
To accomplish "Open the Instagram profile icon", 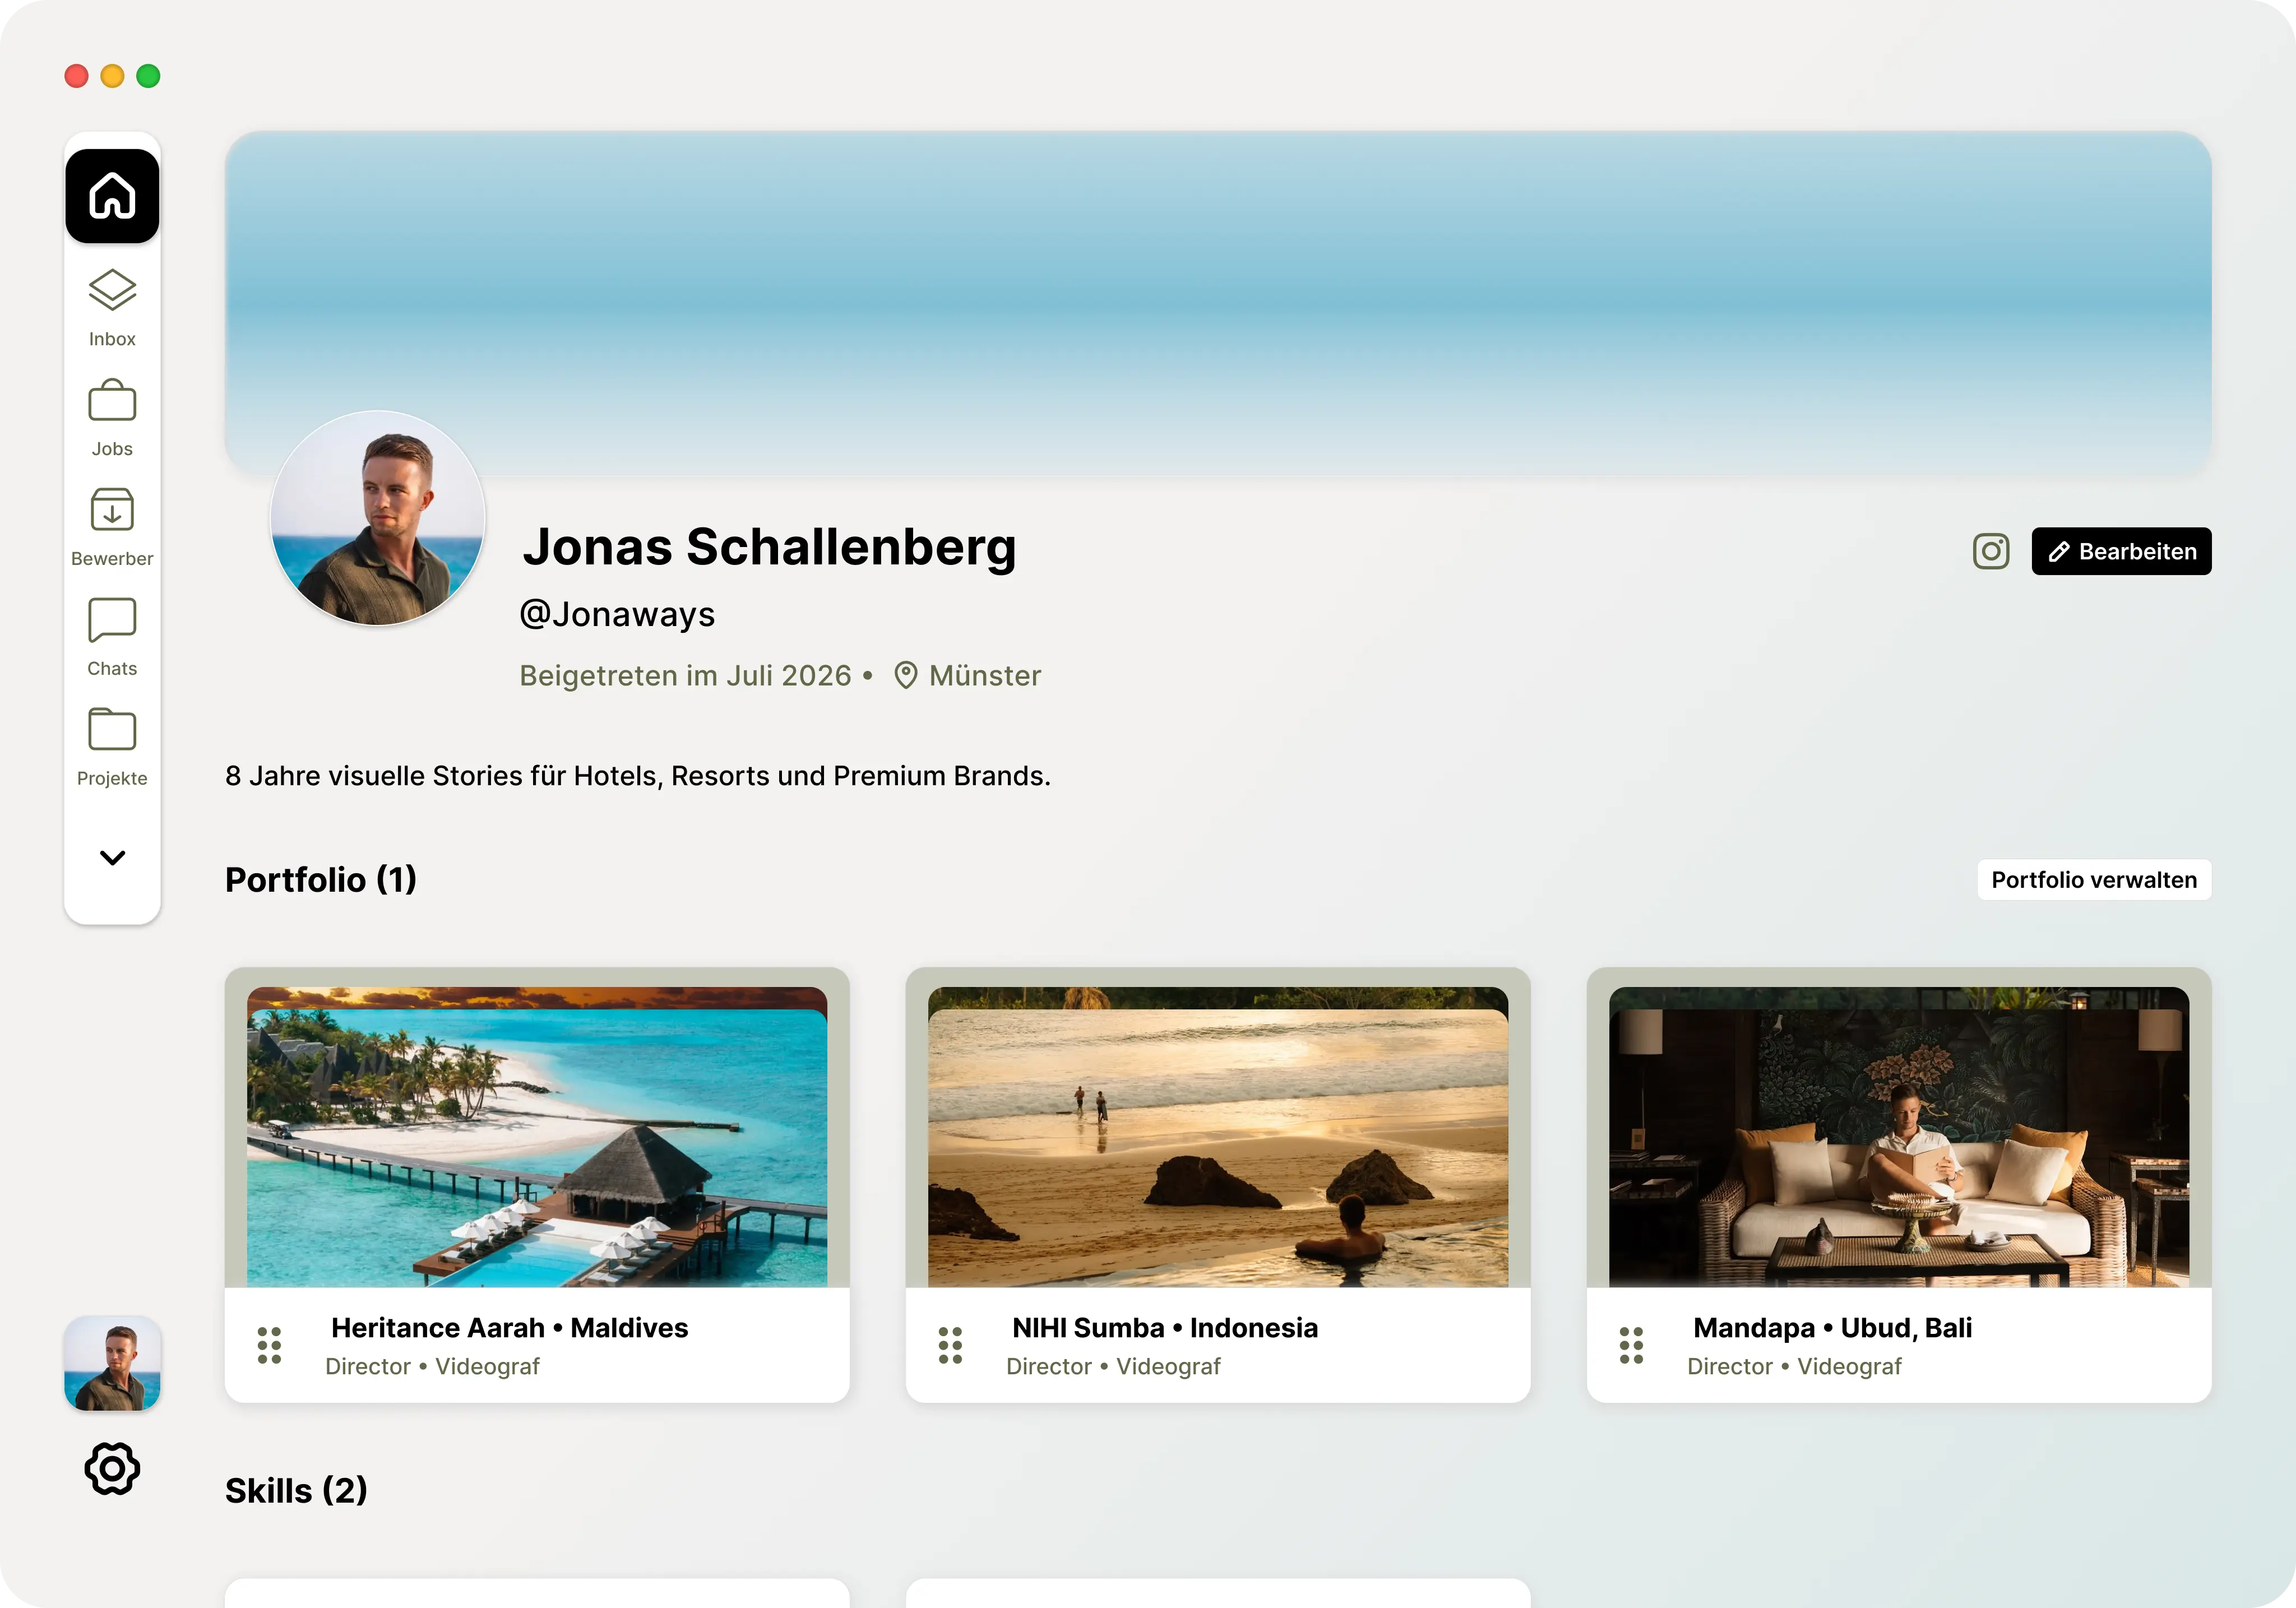I will pos(1991,551).
